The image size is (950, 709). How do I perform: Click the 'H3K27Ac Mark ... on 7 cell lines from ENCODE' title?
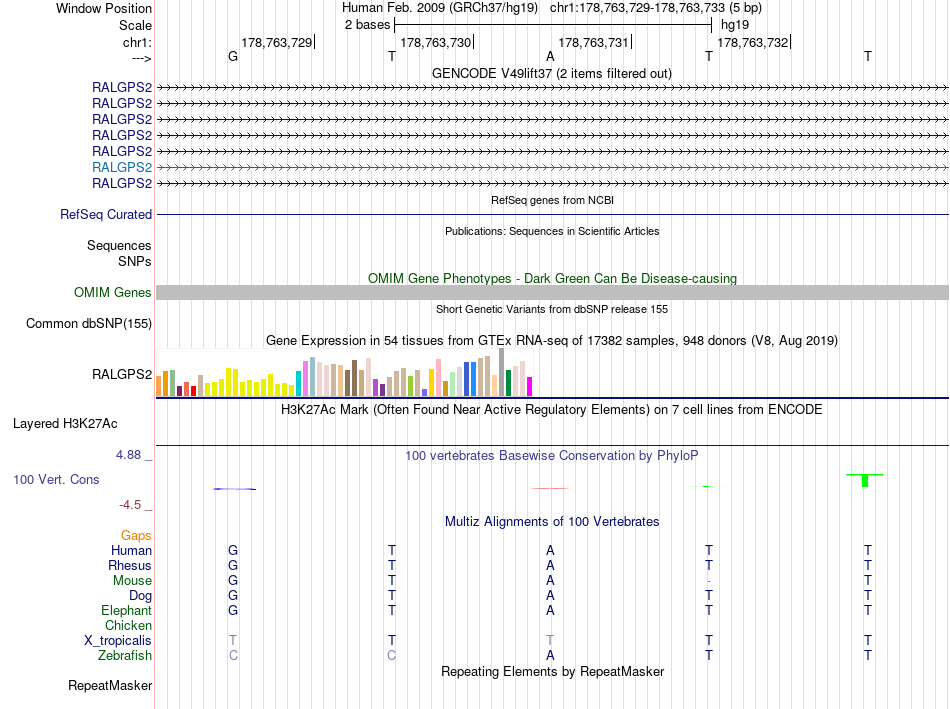(x=552, y=410)
